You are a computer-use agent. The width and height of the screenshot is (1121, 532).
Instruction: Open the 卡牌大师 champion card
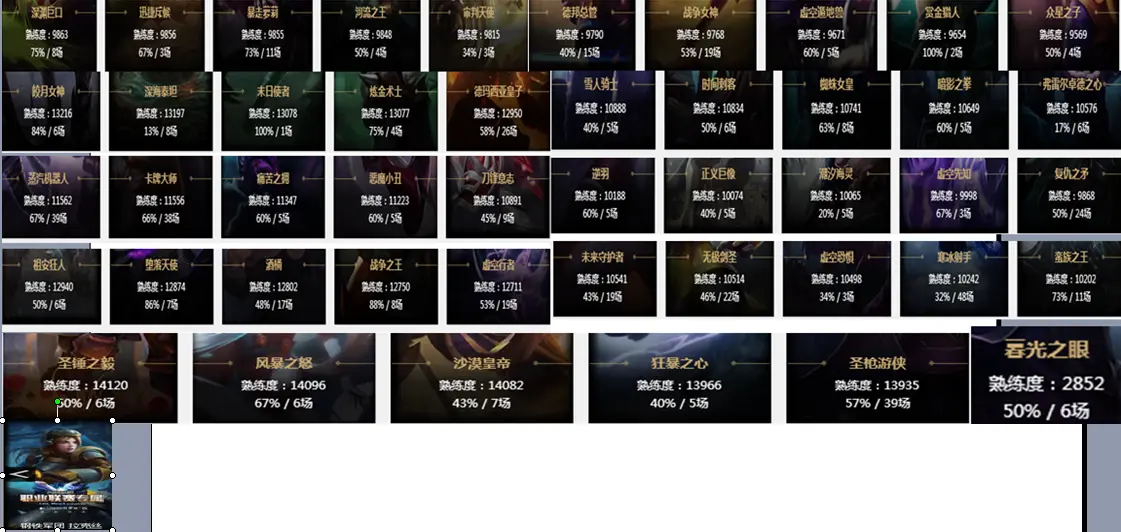(161, 197)
